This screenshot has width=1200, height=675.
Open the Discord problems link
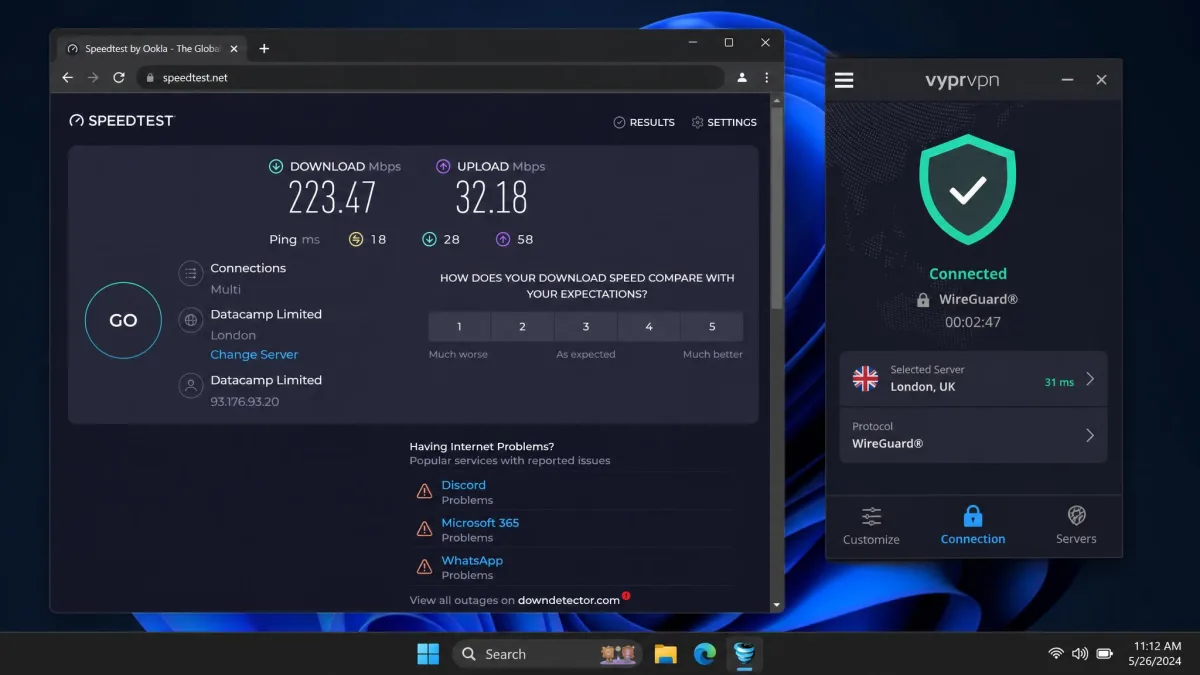click(x=464, y=485)
